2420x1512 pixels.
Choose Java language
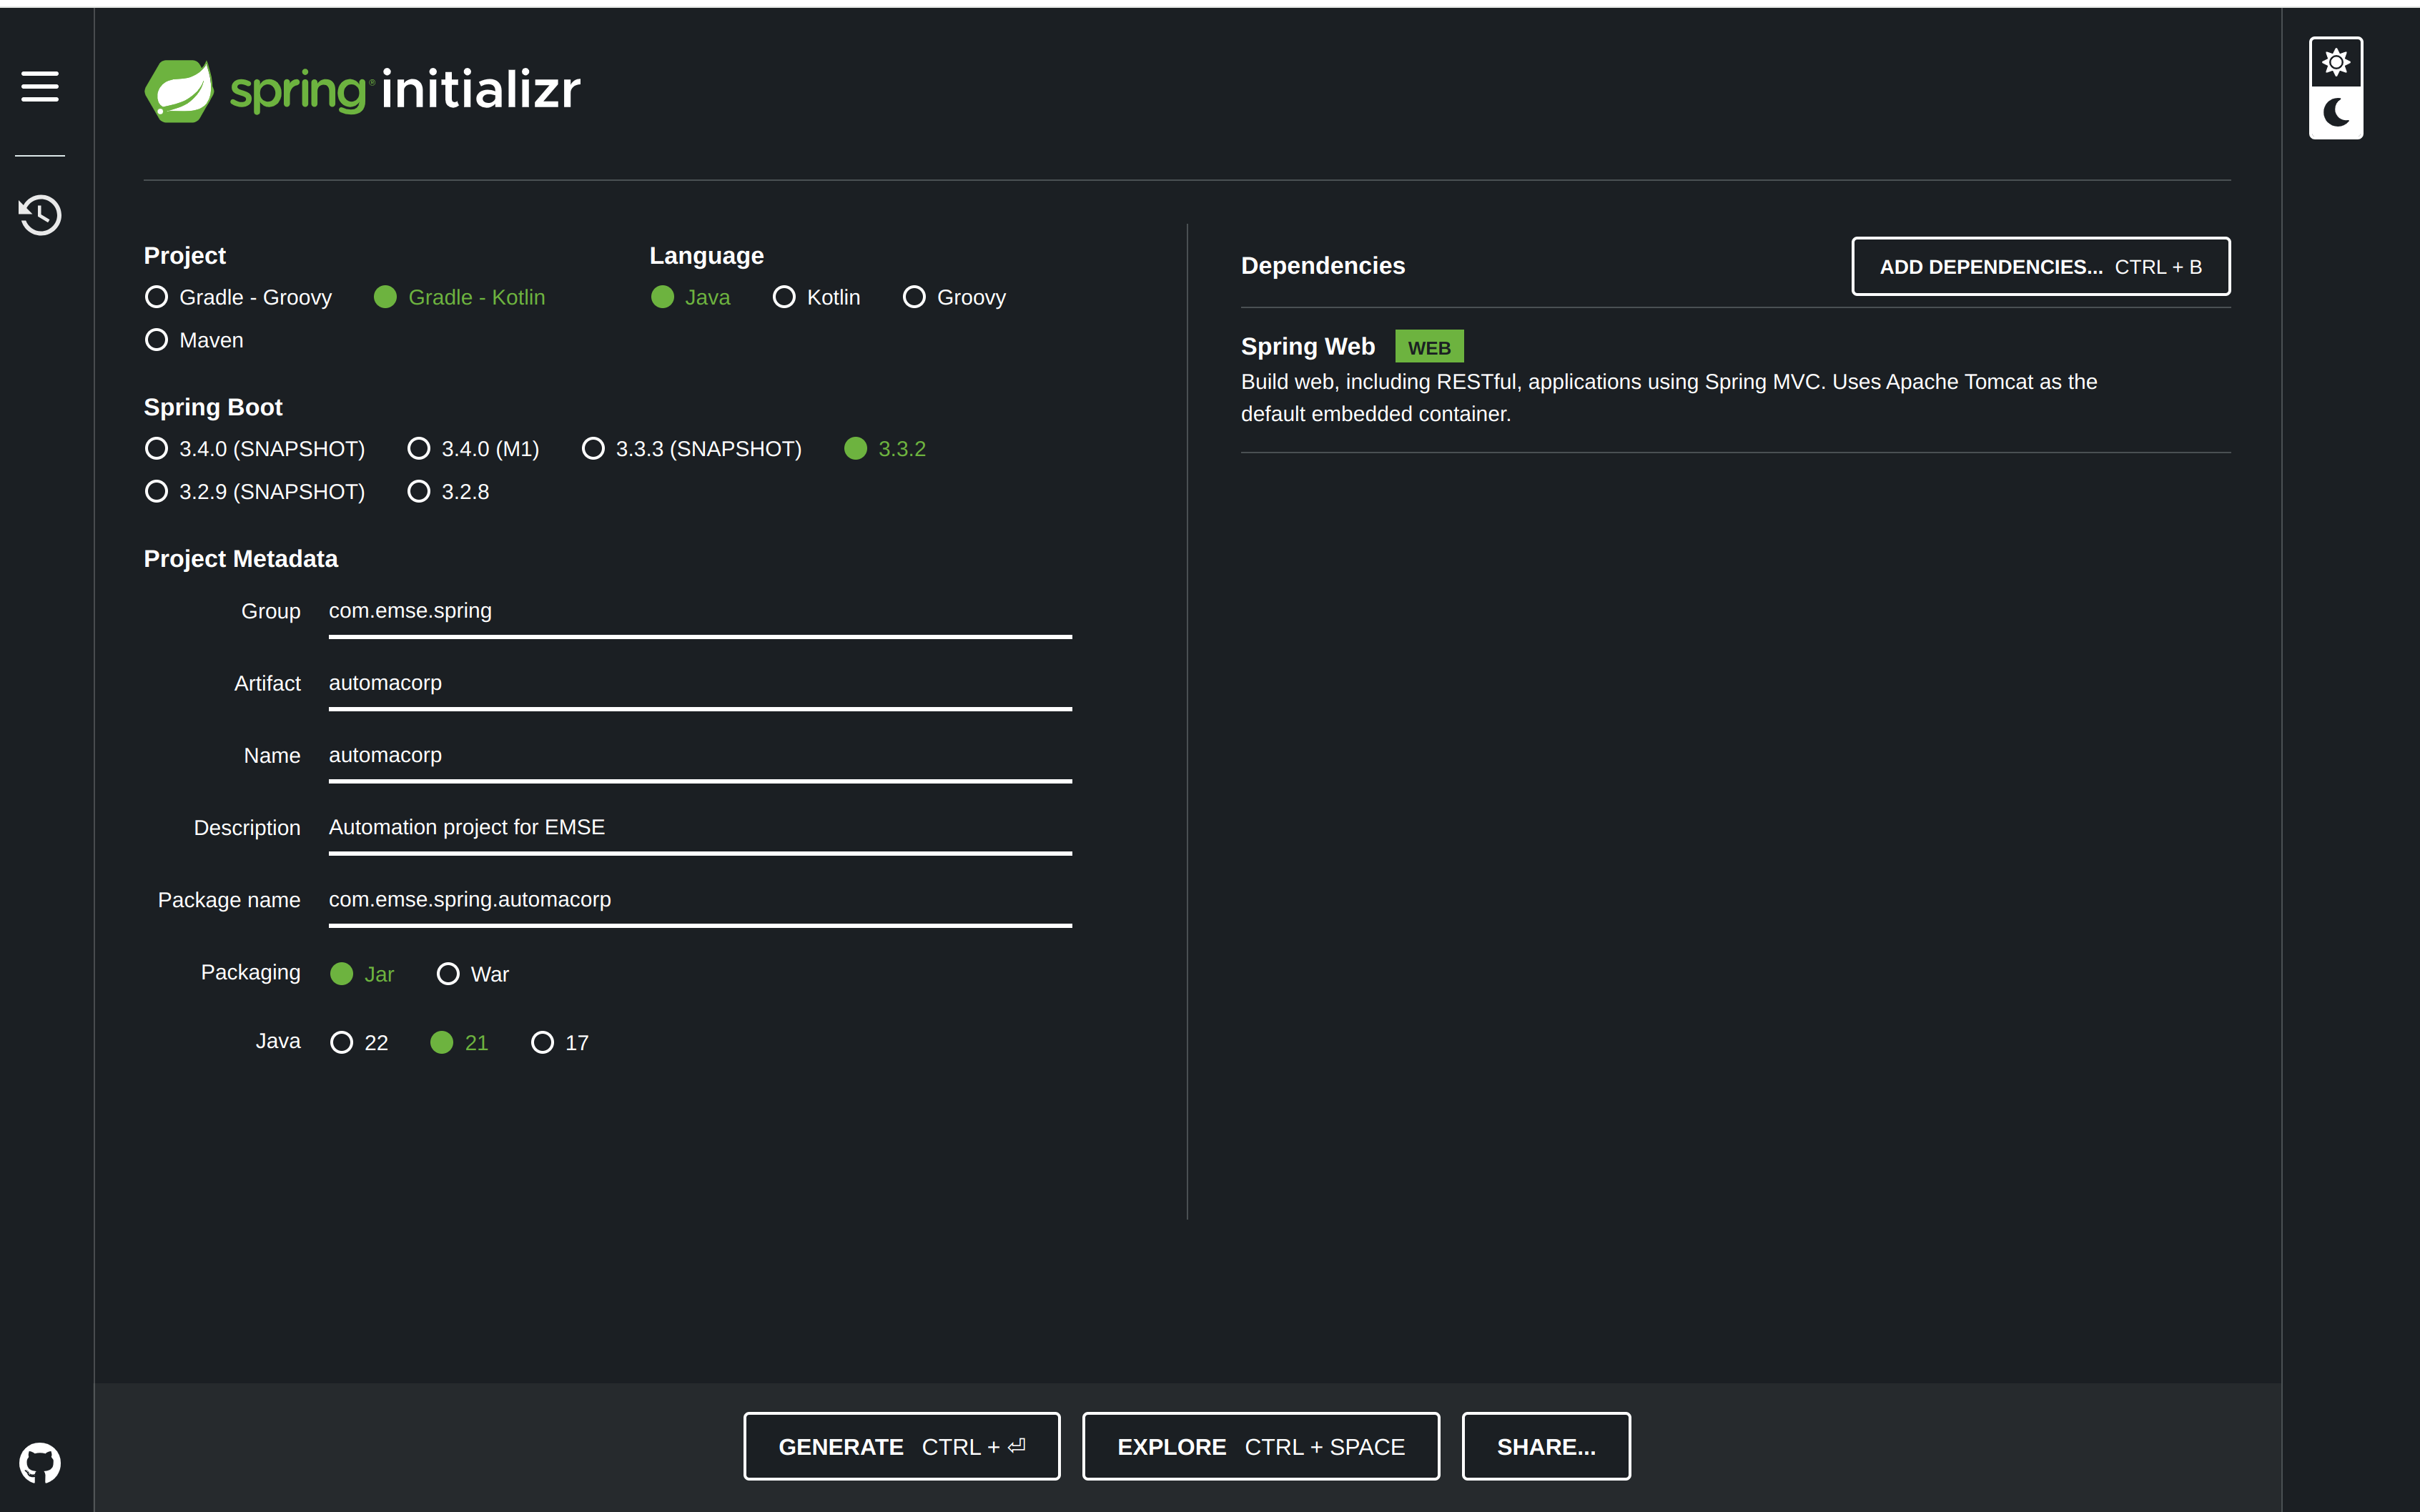click(x=690, y=297)
